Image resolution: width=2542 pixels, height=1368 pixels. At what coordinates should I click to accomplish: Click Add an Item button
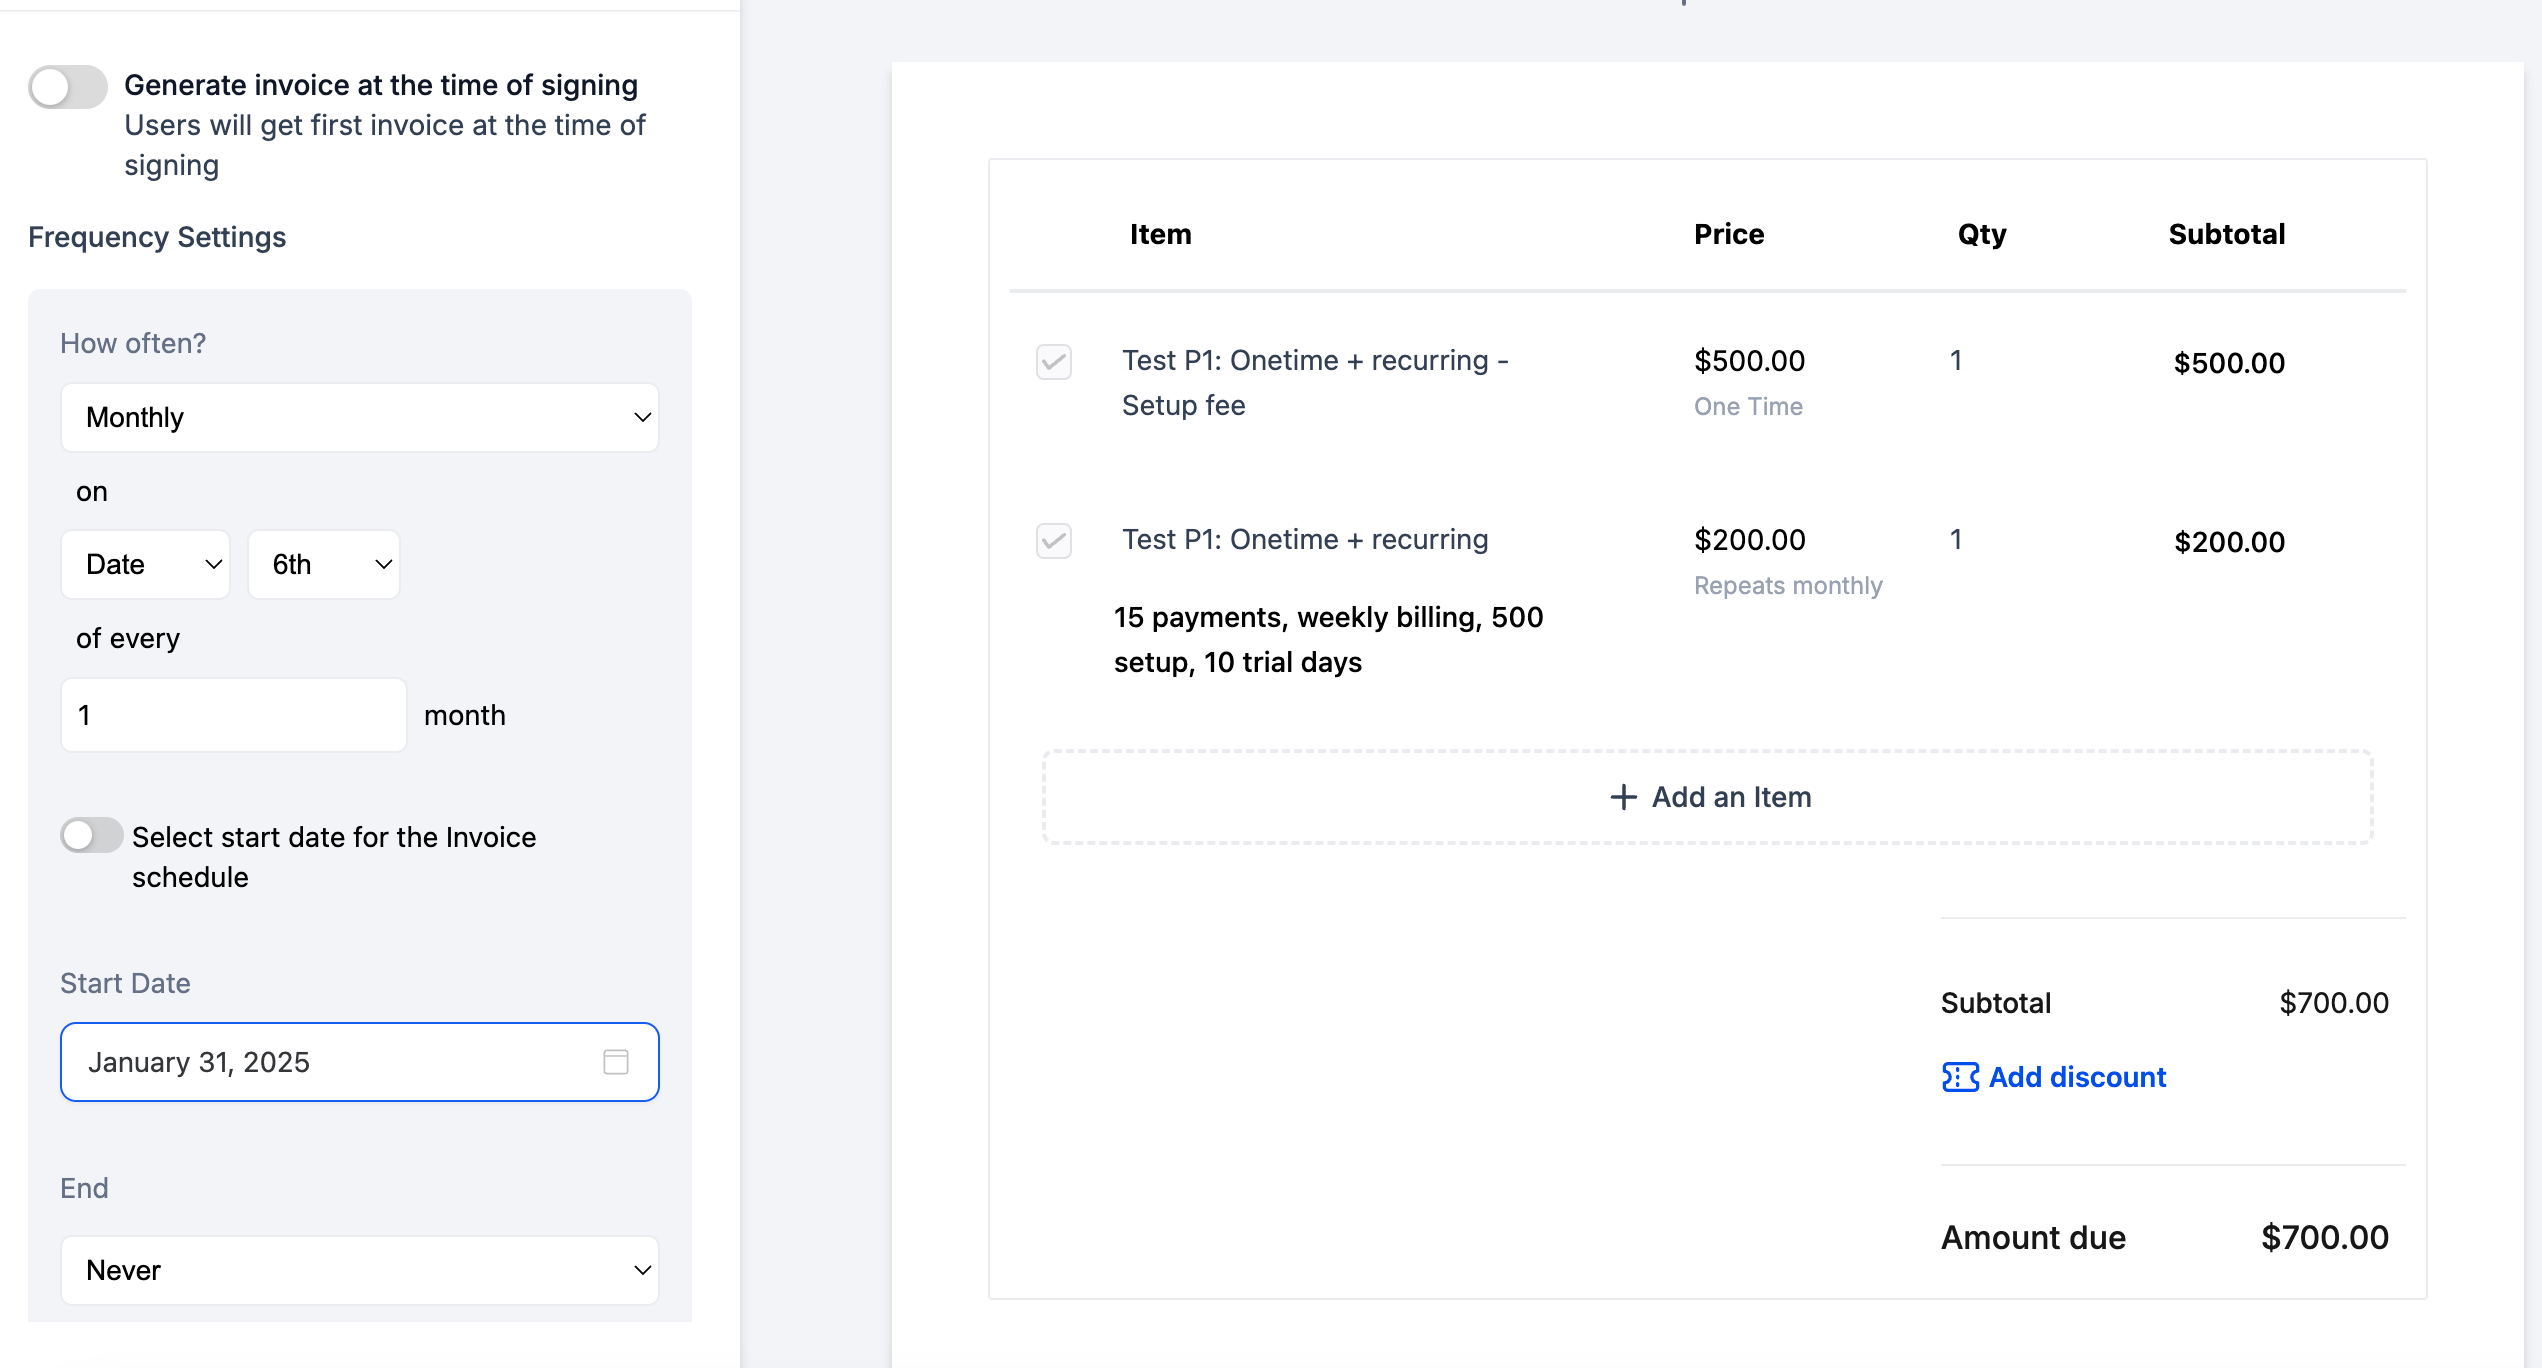click(1708, 797)
